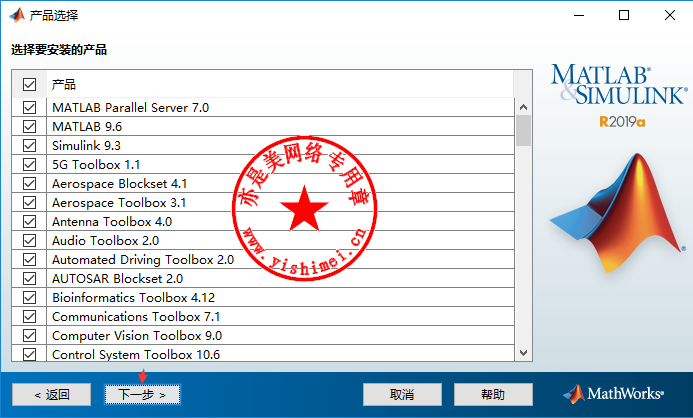
Task: Uncheck Aerospace Toolbox 3.1 checkbox
Action: click(29, 202)
